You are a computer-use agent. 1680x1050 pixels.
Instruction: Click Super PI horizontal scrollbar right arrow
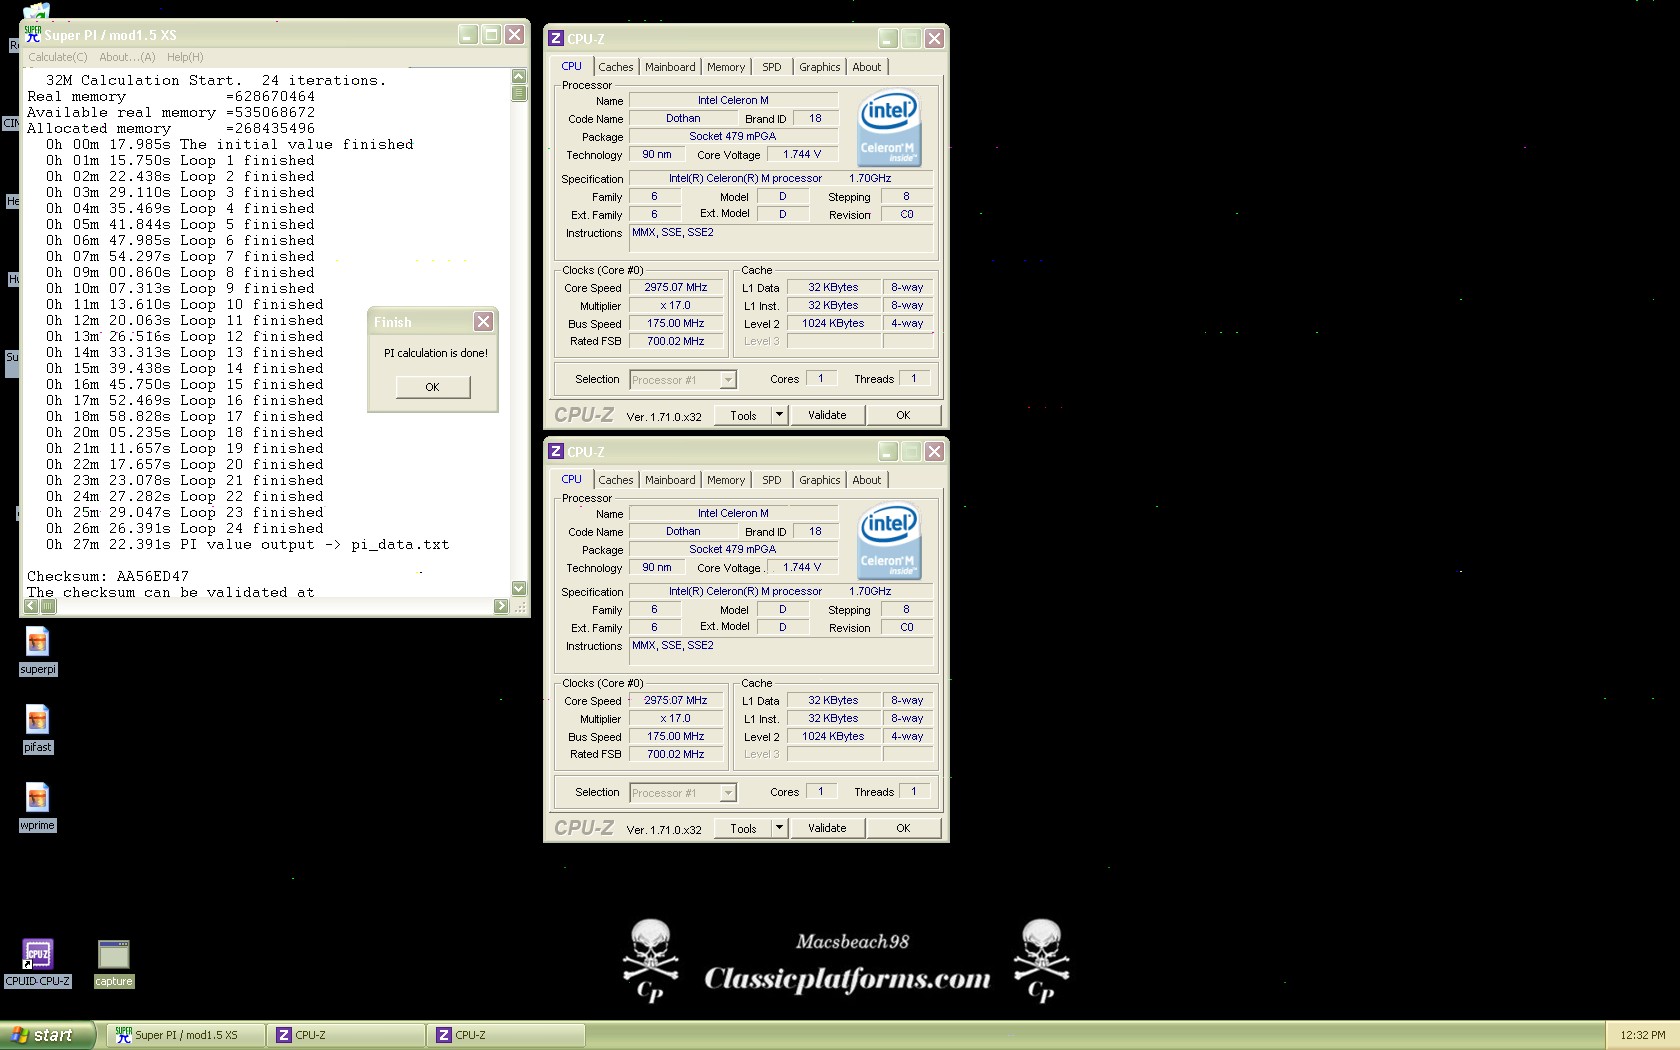501,606
